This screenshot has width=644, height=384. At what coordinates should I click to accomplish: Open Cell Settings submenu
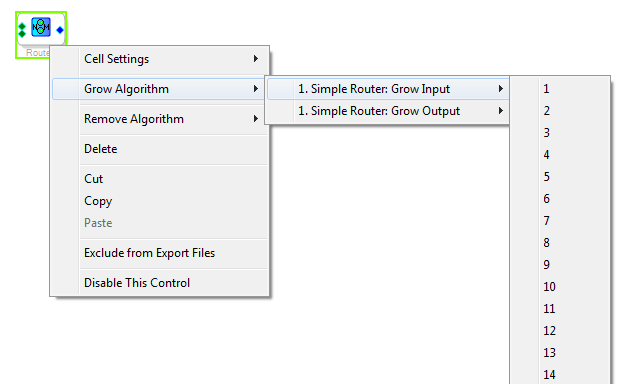159,59
